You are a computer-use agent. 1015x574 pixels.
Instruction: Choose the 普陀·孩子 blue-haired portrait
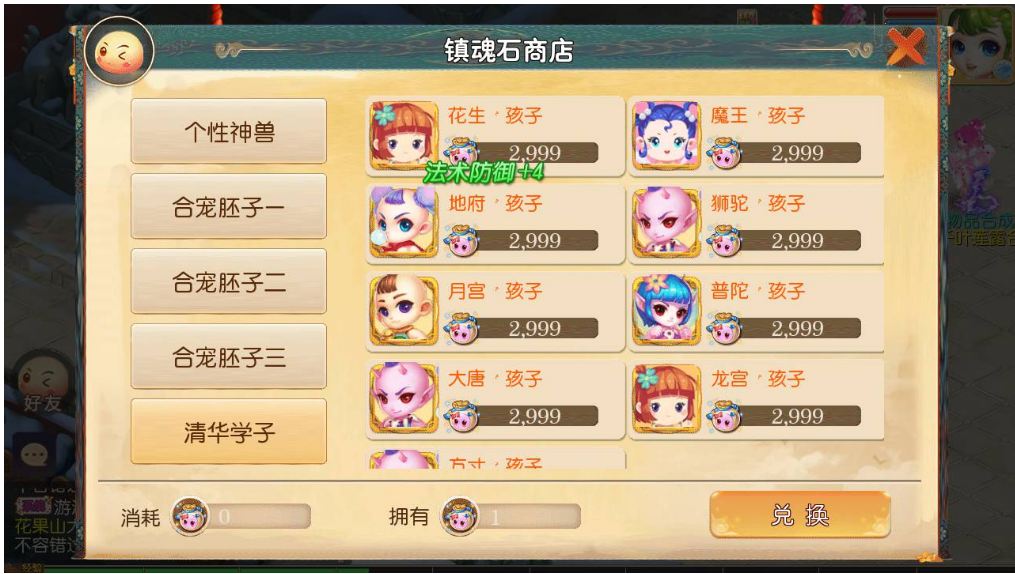click(666, 311)
